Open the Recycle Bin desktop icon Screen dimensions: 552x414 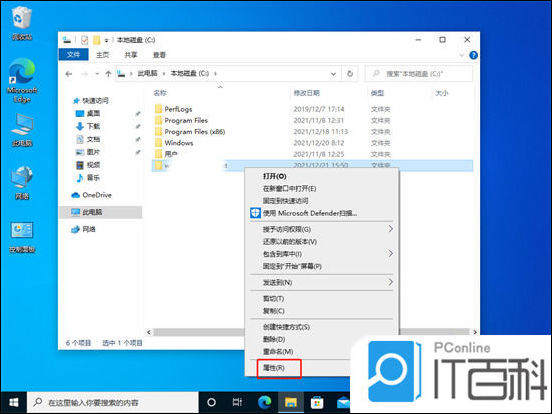(x=22, y=23)
